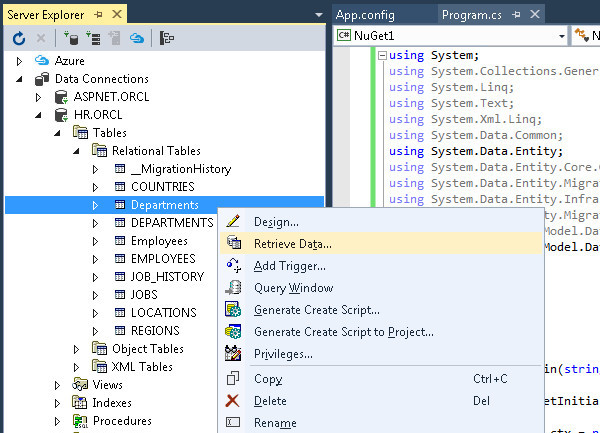Screen dimensions: 600x433
Task: Pin the Server Explorer panel with pushpin
Action: click(x=97, y=15)
